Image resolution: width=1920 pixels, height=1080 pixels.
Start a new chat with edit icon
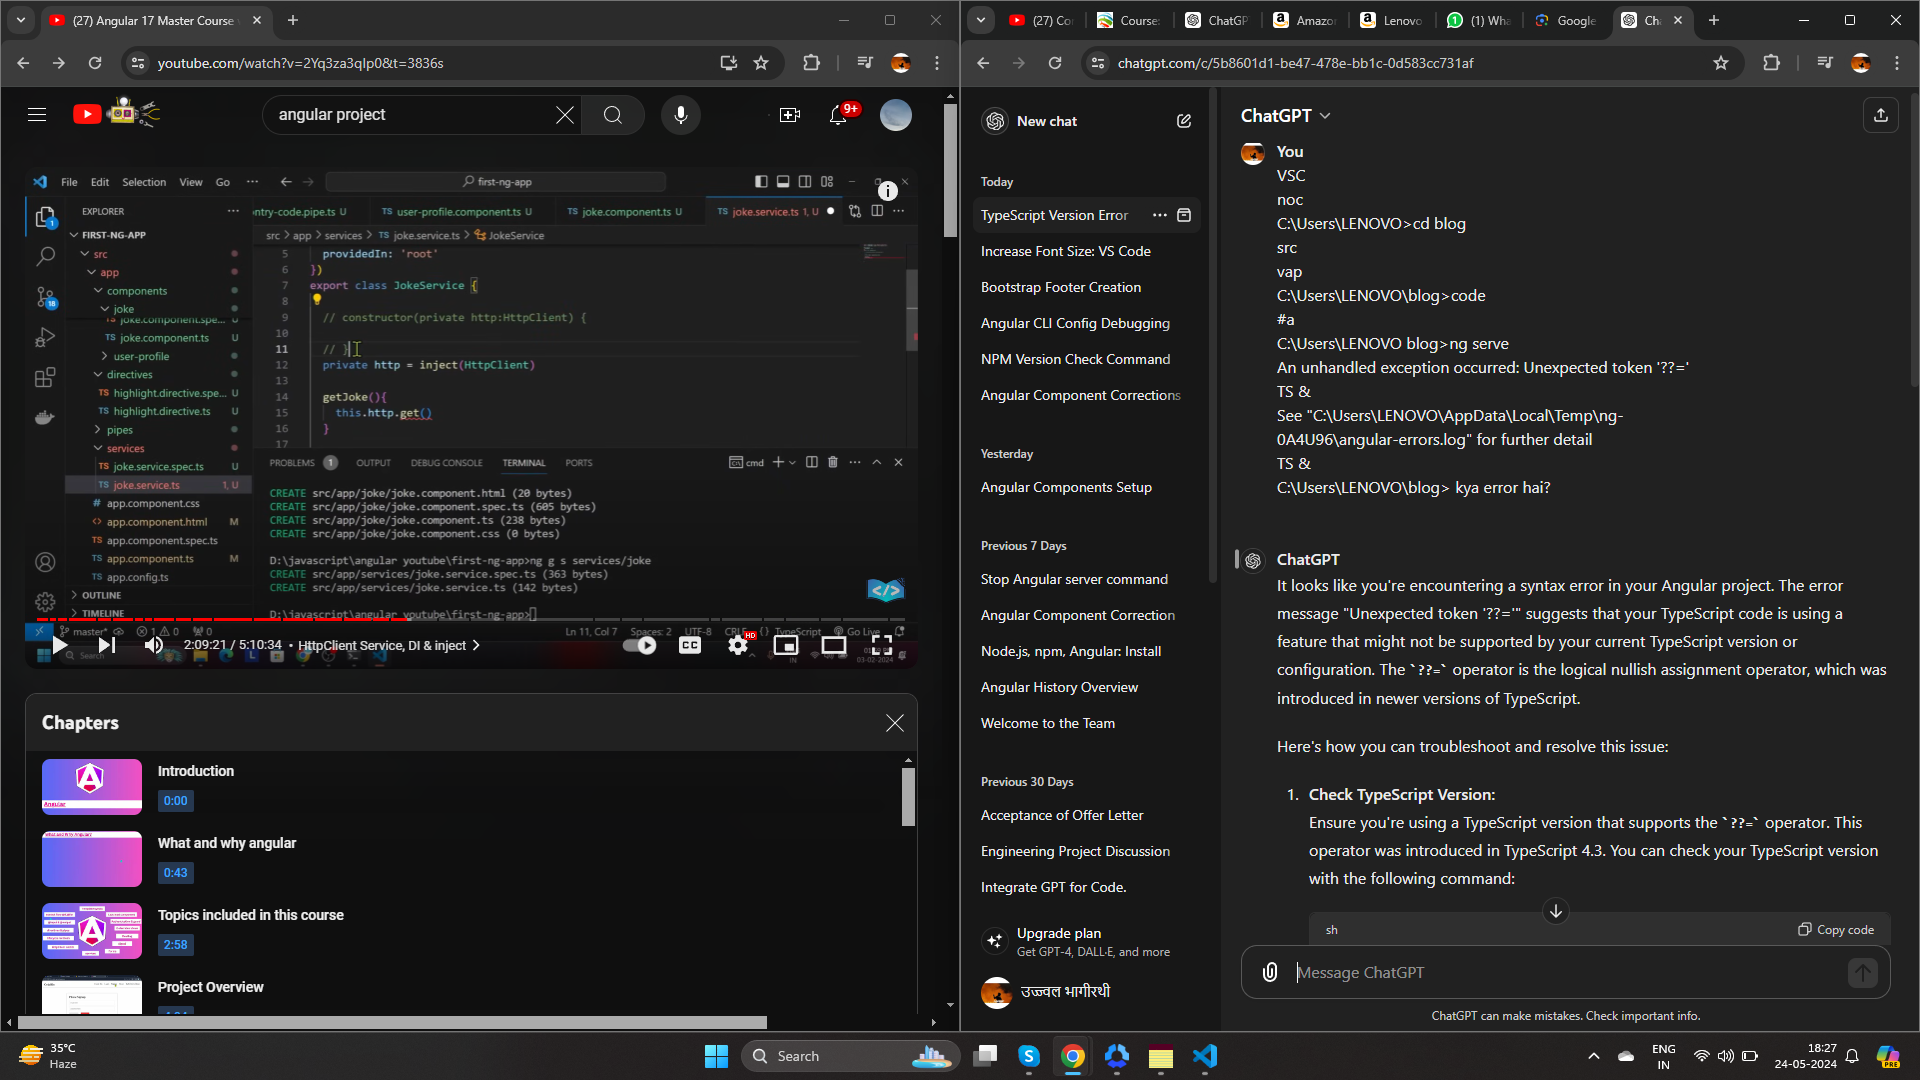point(1184,121)
